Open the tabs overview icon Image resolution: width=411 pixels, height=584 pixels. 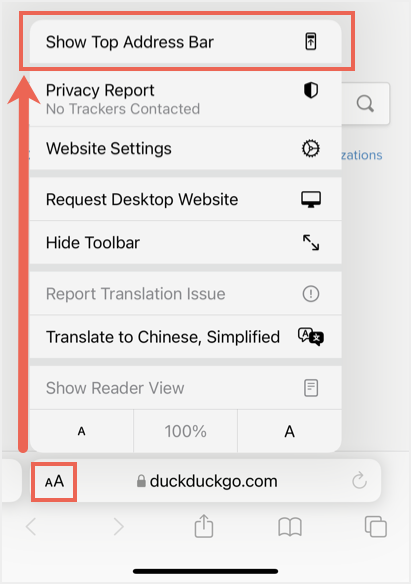[x=376, y=526]
